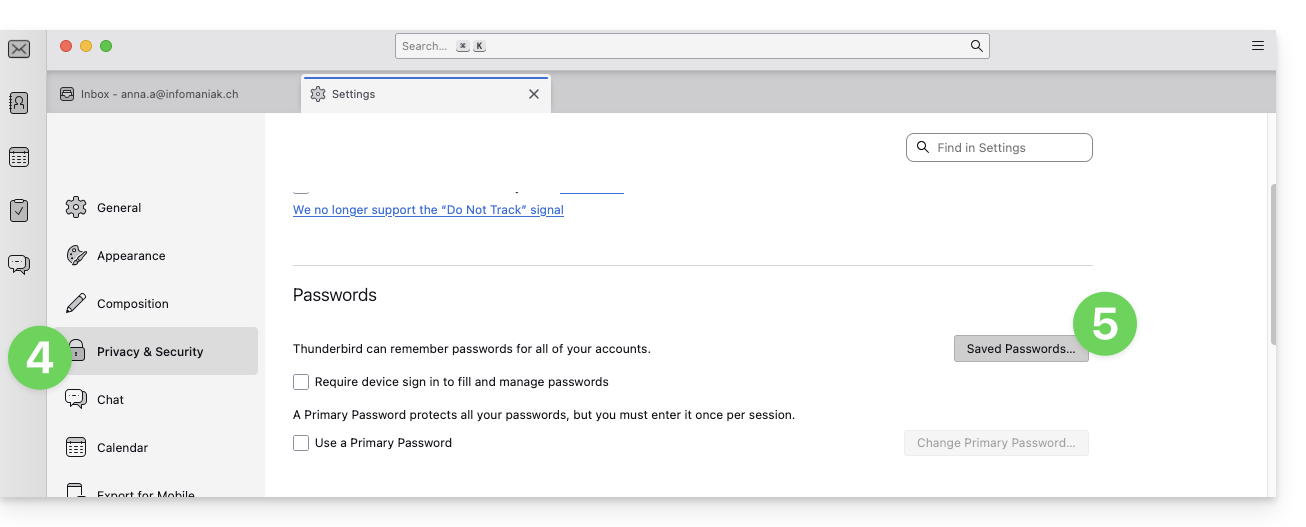Click the Saved Passwords button
Screen dimensions: 1306x527
click(1020, 349)
